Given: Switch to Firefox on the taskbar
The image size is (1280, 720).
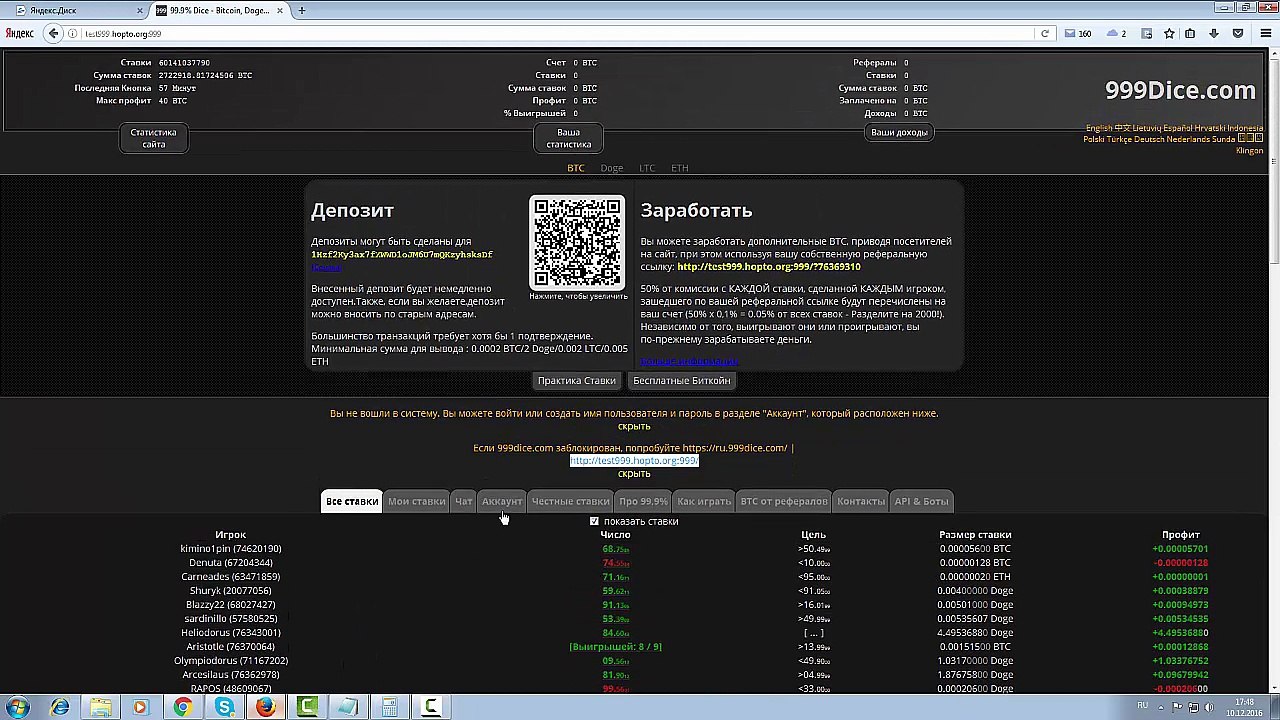Looking at the screenshot, I should coord(265,707).
